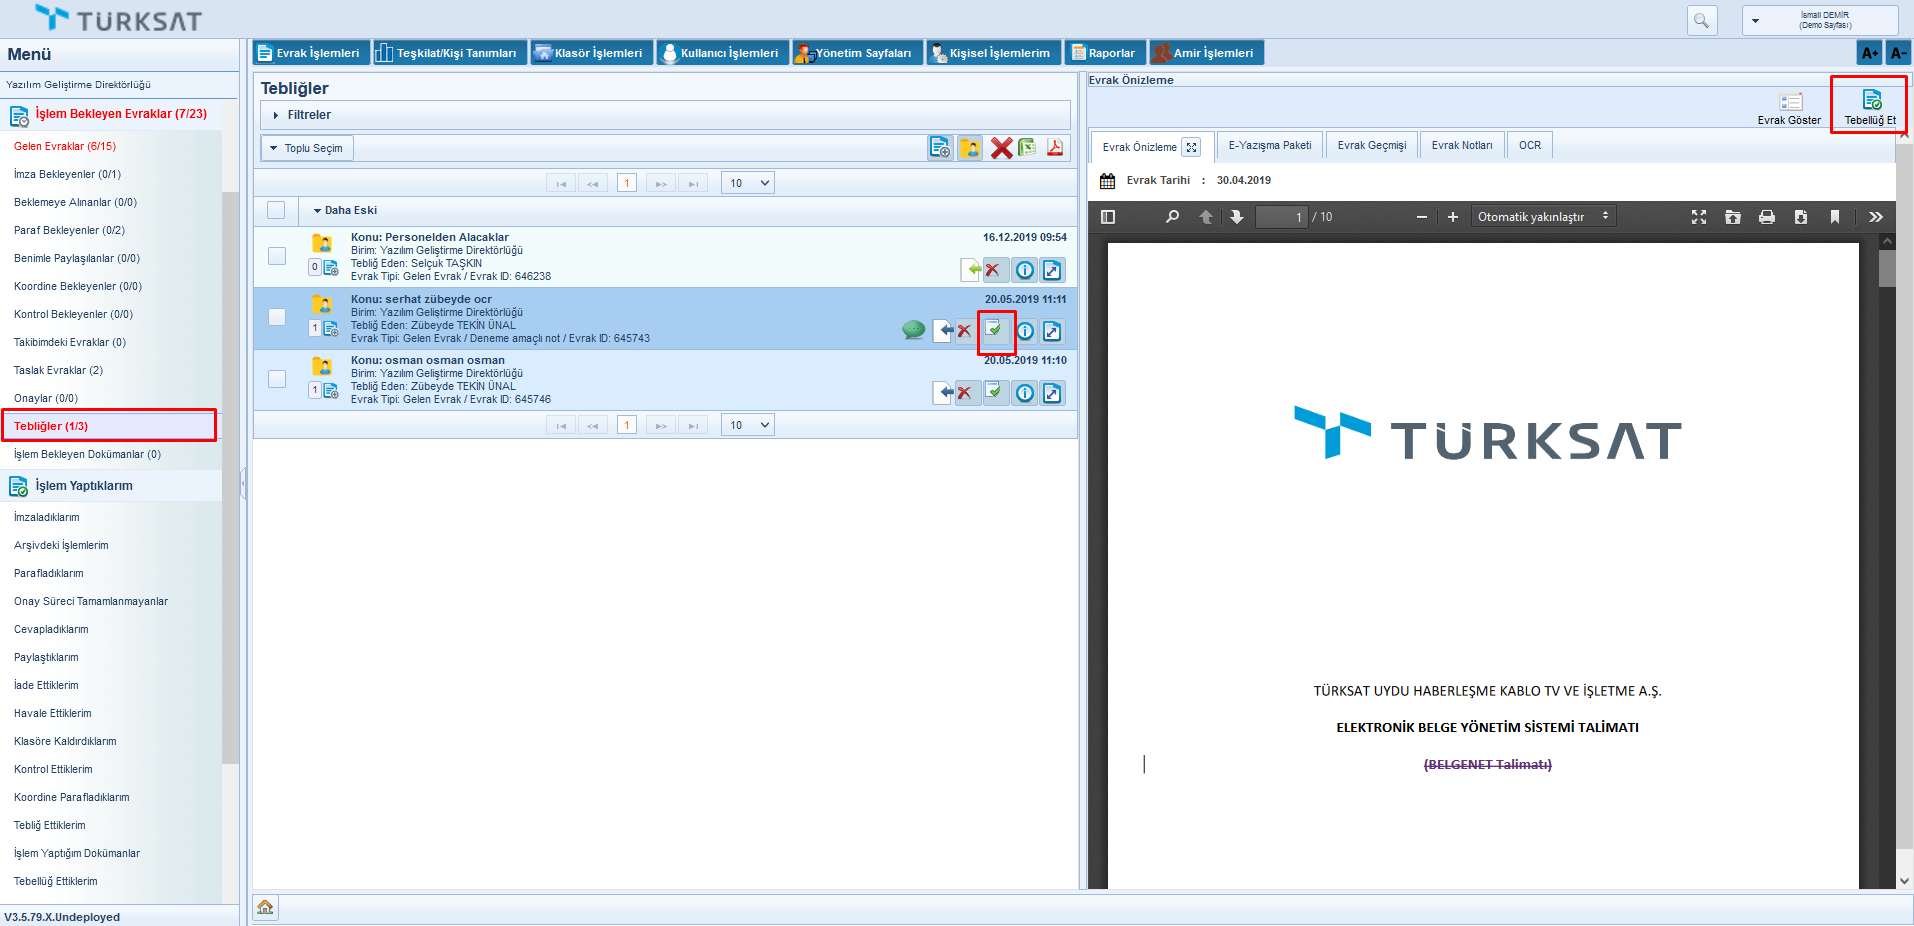The image size is (1914, 926).
Task: Expand the Filtreler section
Action: (x=309, y=115)
